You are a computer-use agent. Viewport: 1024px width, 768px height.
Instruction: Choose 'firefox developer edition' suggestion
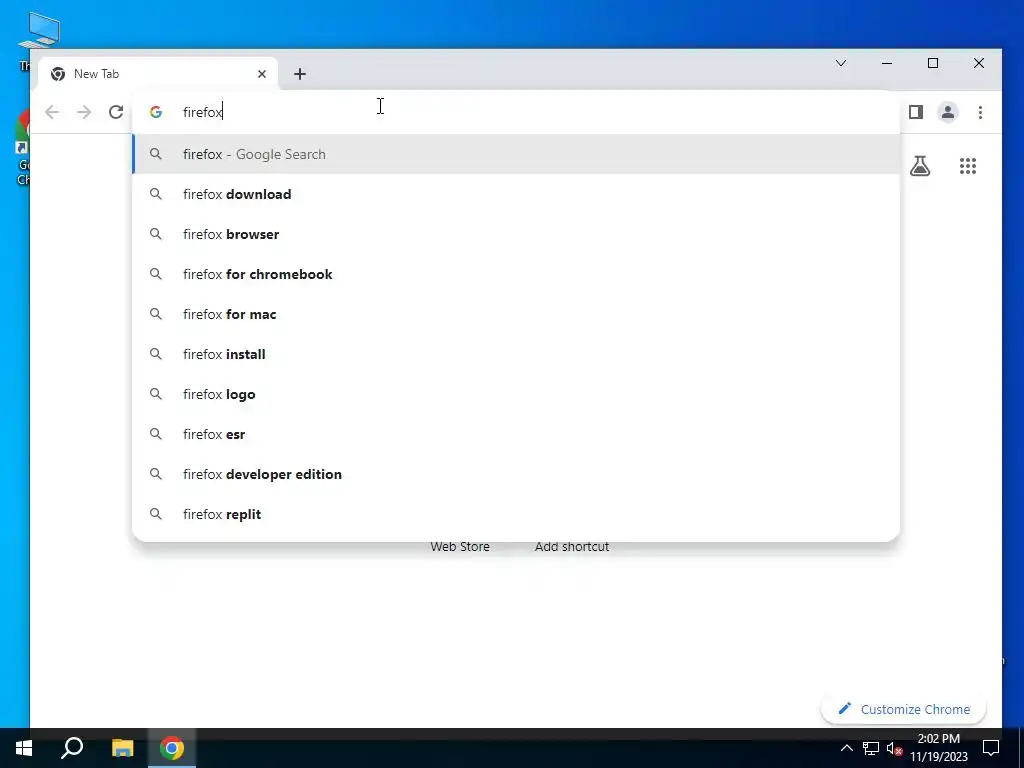coord(516,474)
